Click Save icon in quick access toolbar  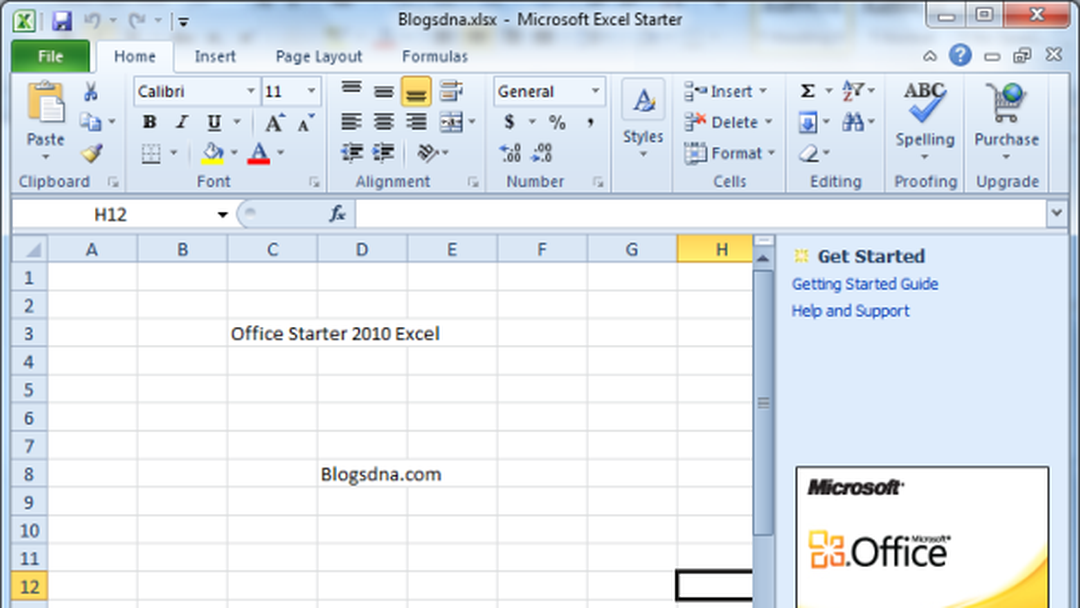pos(61,21)
